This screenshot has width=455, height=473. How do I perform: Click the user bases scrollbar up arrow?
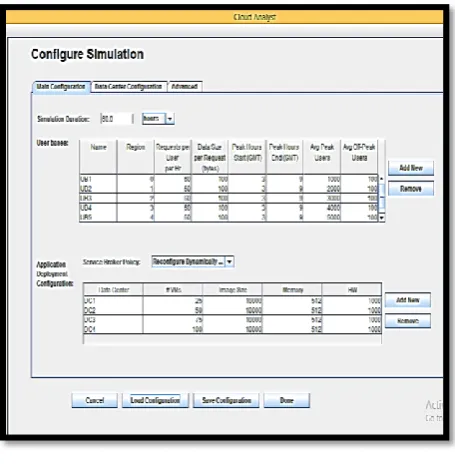[x=382, y=179]
